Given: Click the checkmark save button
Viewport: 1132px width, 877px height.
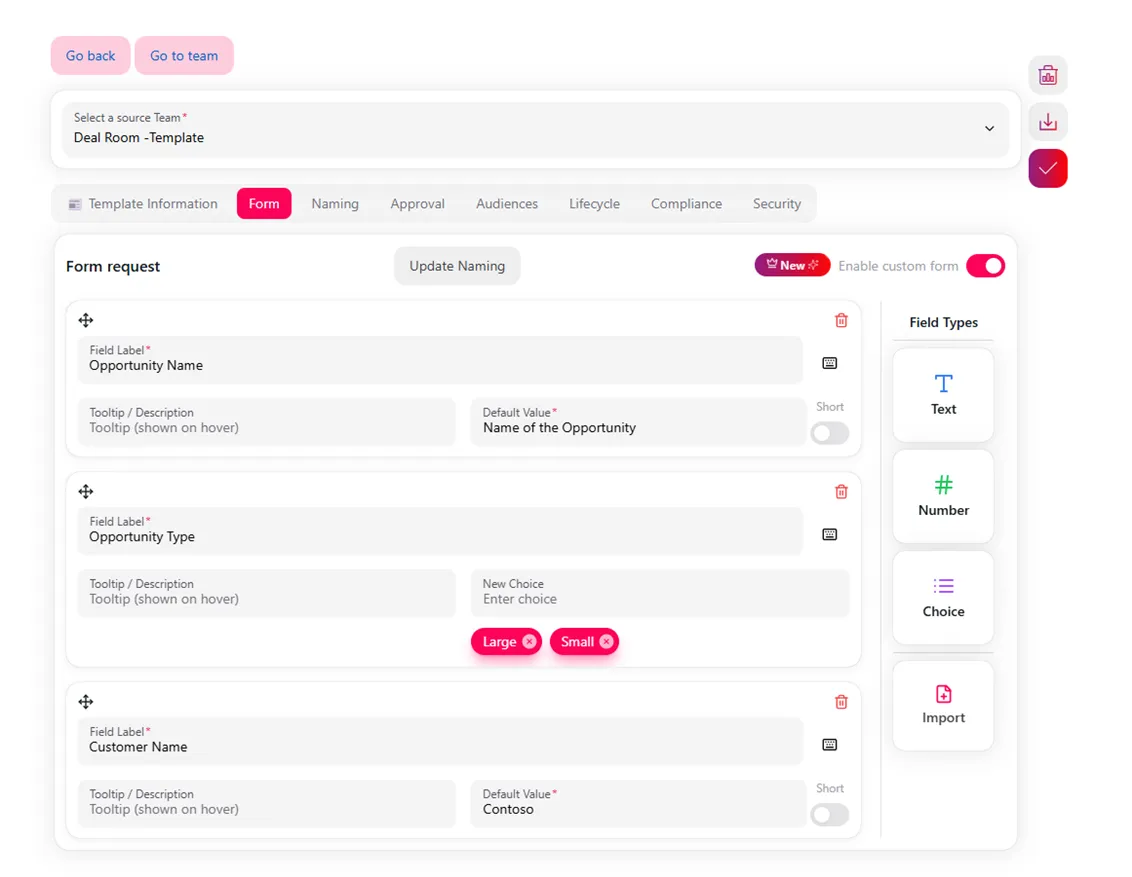Looking at the screenshot, I should pos(1048,168).
